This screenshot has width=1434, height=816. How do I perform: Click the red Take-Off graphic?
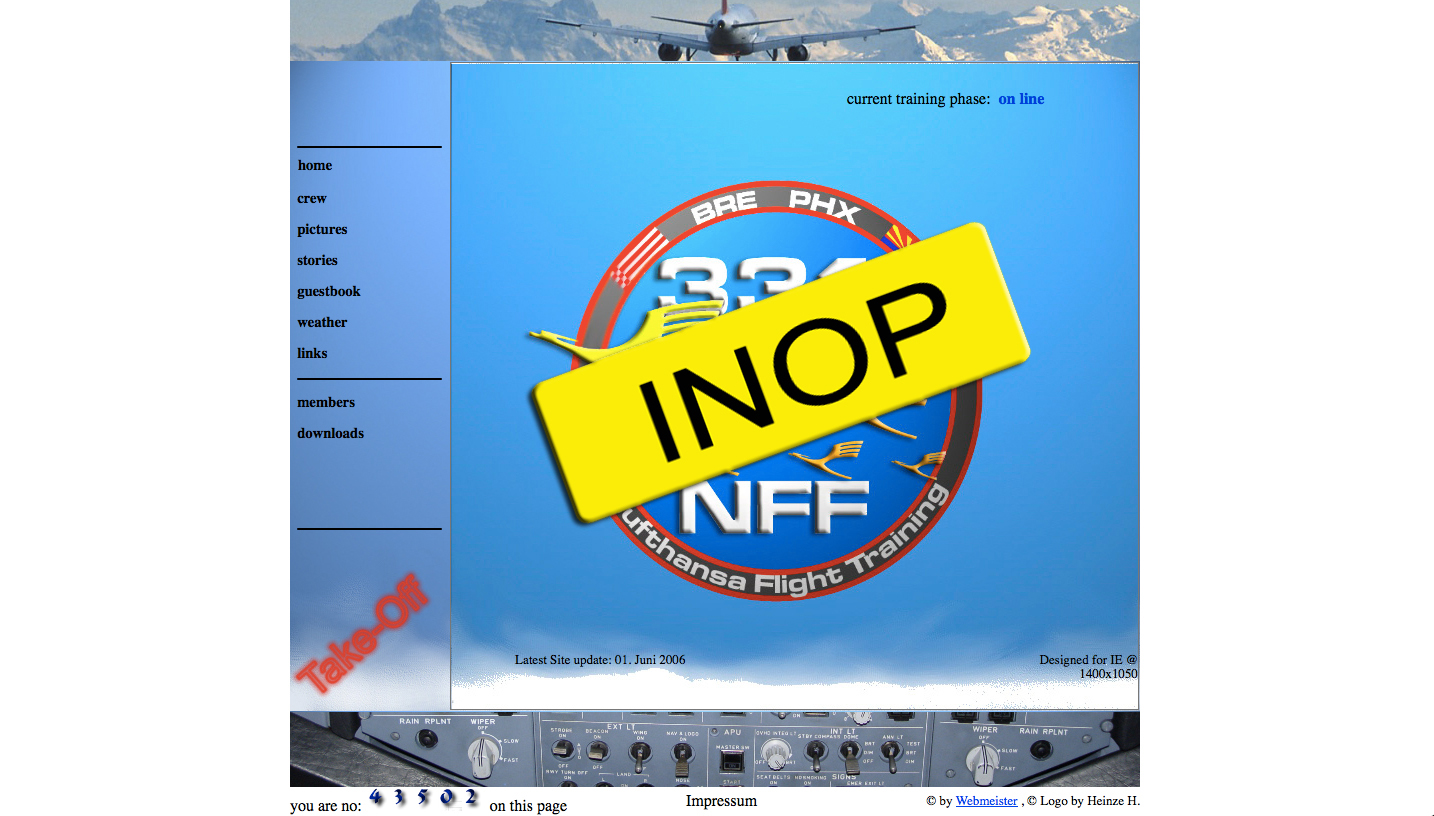point(363,634)
